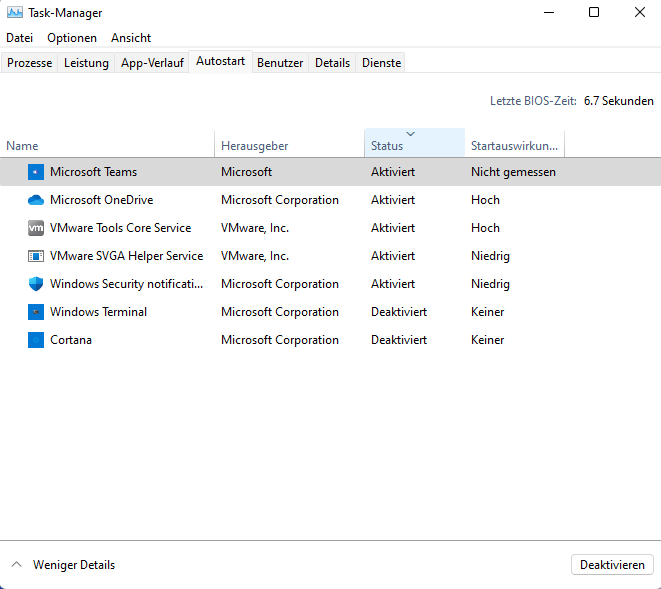The image size is (661, 589).
Task: Click the Windows Security shield icon
Action: tap(36, 284)
